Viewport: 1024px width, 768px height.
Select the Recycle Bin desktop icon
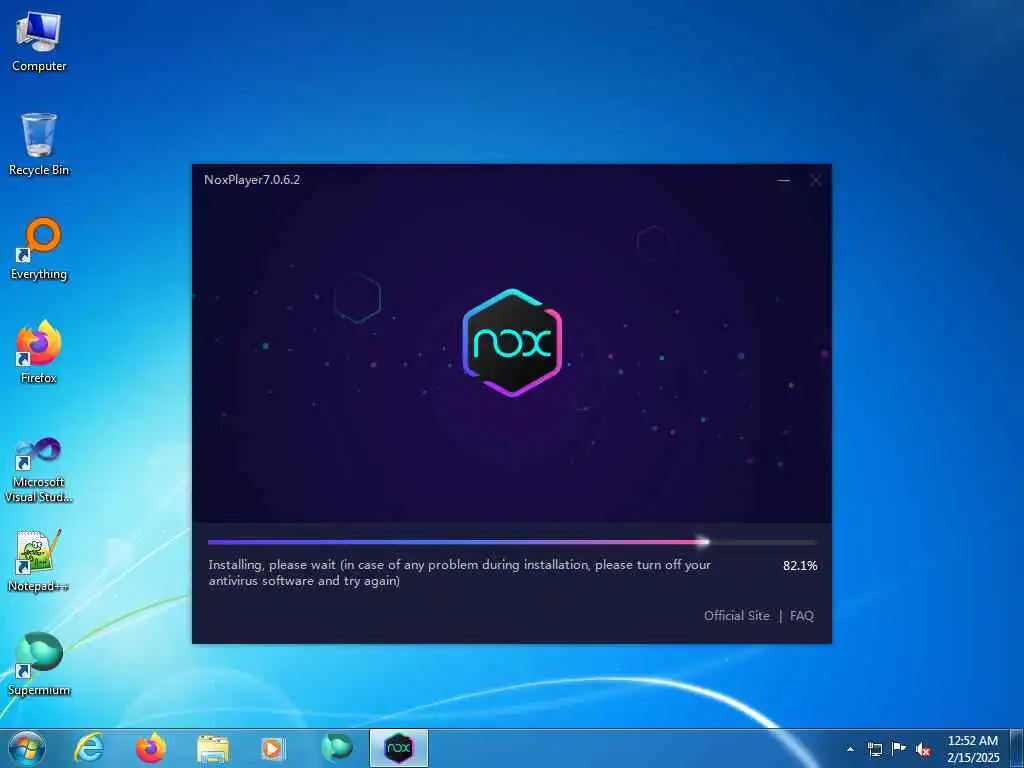[39, 144]
